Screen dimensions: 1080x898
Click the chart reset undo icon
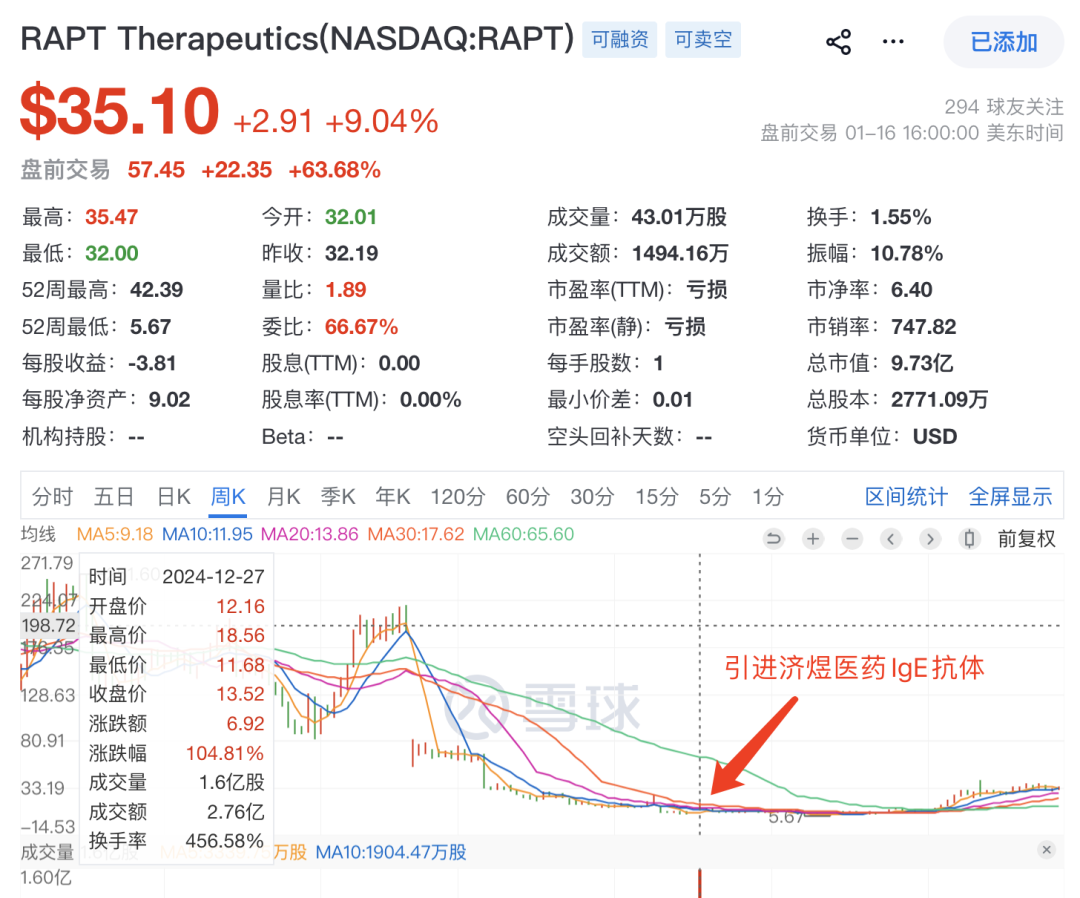[773, 539]
